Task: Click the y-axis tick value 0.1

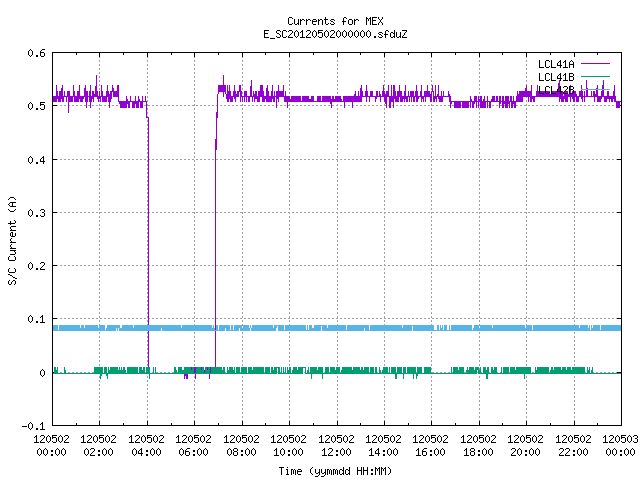Action: pyautogui.click(x=36, y=319)
